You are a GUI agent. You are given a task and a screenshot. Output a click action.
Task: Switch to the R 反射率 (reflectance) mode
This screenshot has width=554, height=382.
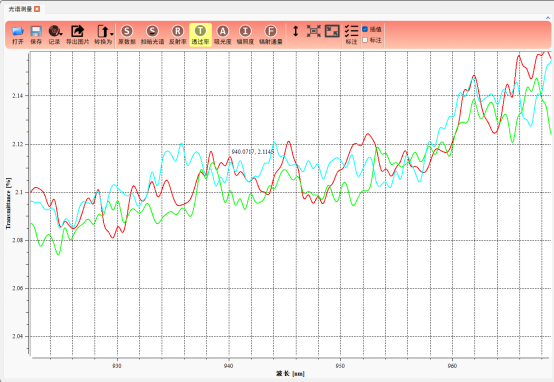coord(177,35)
